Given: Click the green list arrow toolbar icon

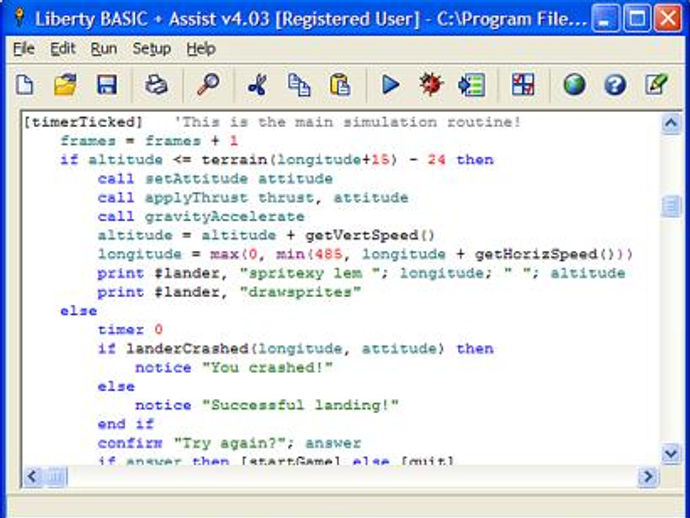Looking at the screenshot, I should pyautogui.click(x=472, y=84).
